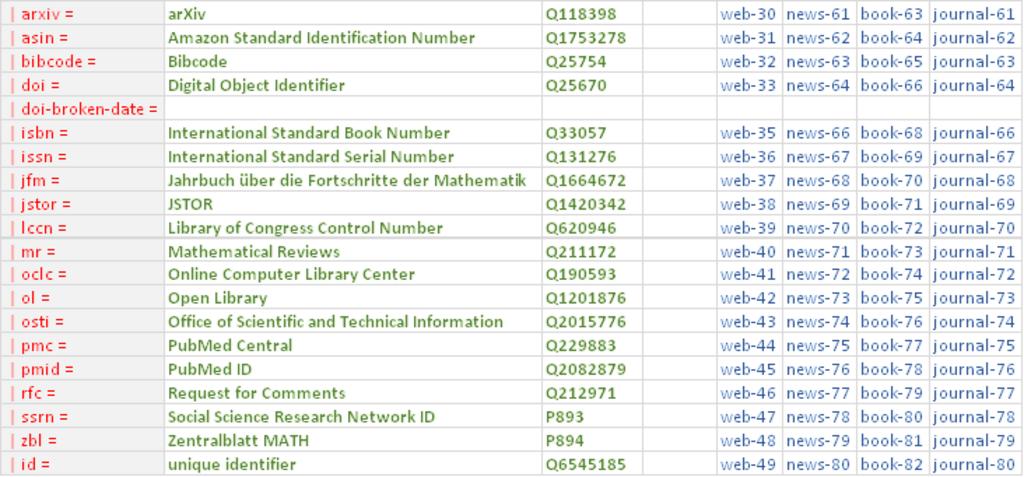Viewport: 1024px width, 477px height.
Task: Open the book-68 link
Action: (x=891, y=133)
